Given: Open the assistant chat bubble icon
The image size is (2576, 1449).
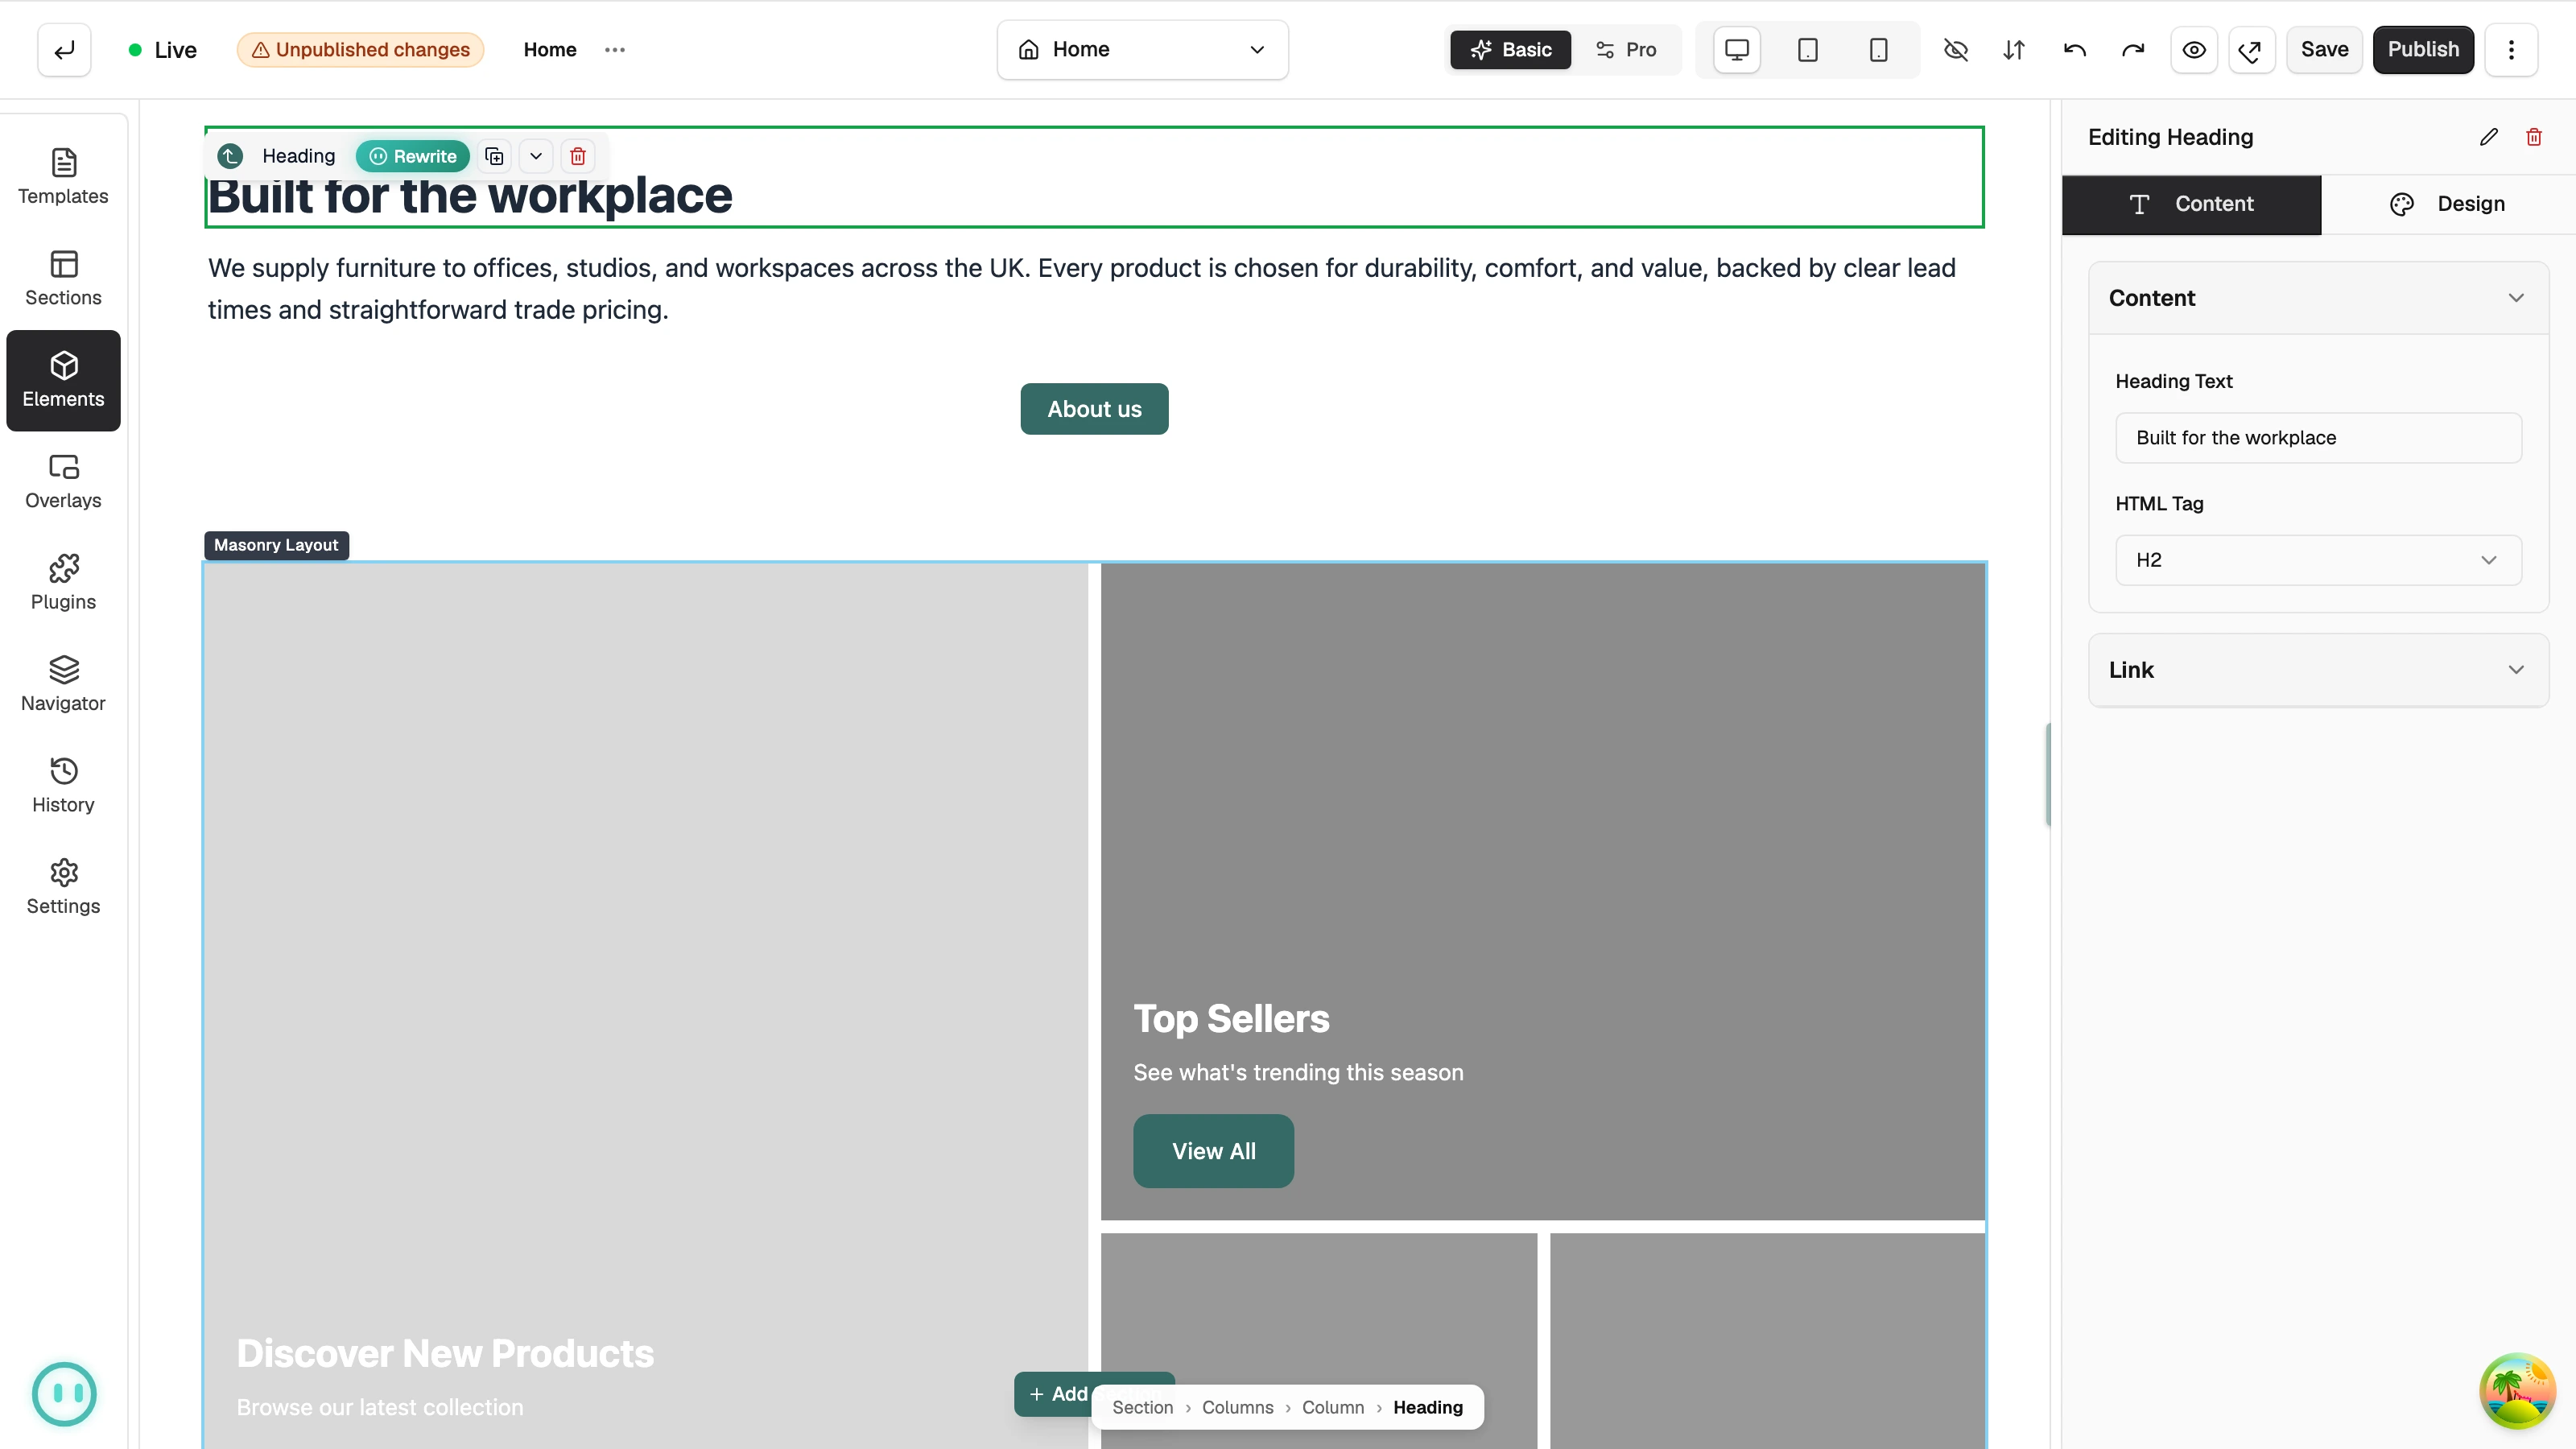Looking at the screenshot, I should coord(64,1394).
